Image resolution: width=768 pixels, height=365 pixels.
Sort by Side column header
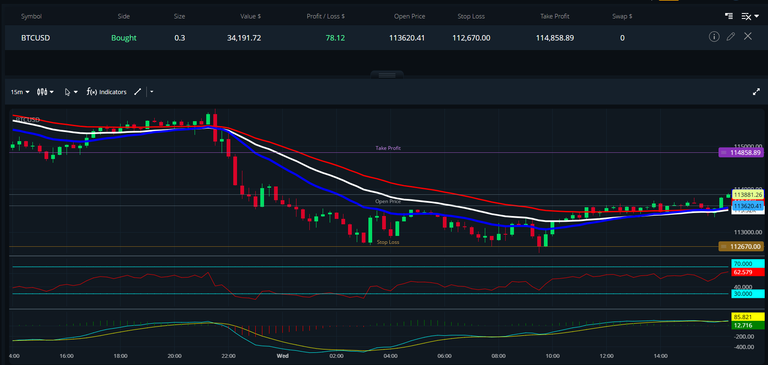click(x=124, y=16)
